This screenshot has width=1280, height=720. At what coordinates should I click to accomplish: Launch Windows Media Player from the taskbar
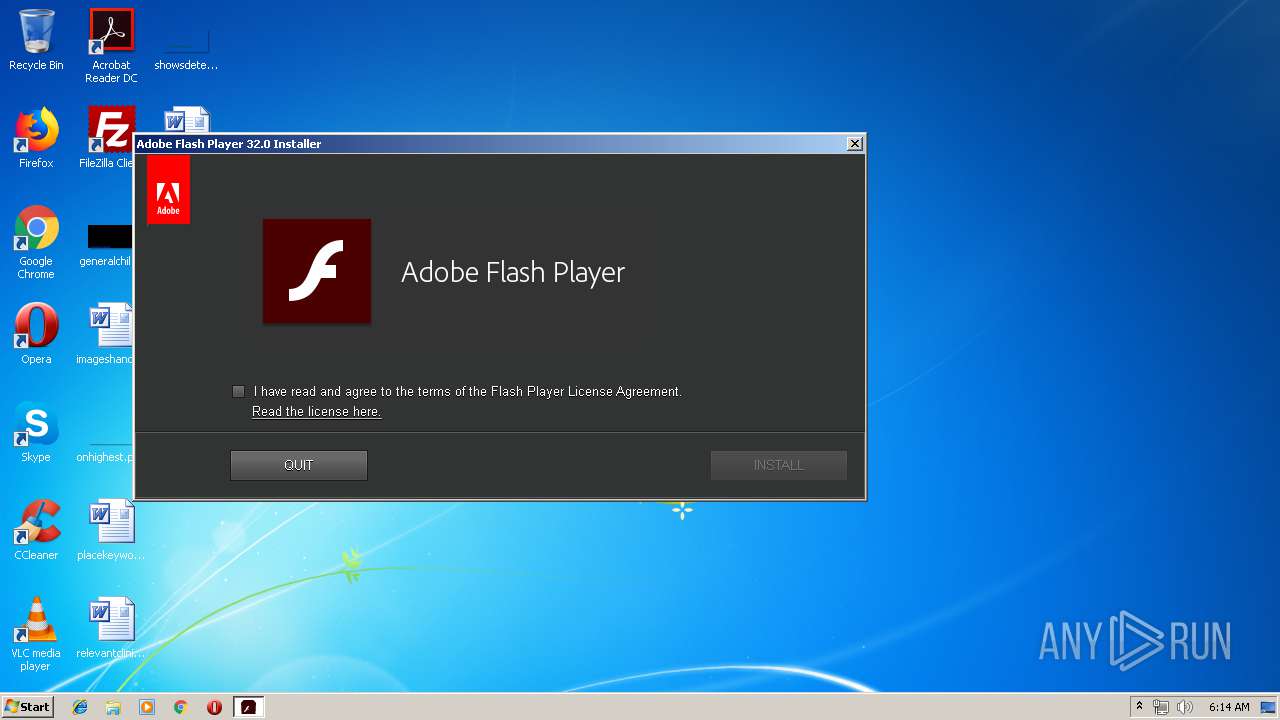147,707
